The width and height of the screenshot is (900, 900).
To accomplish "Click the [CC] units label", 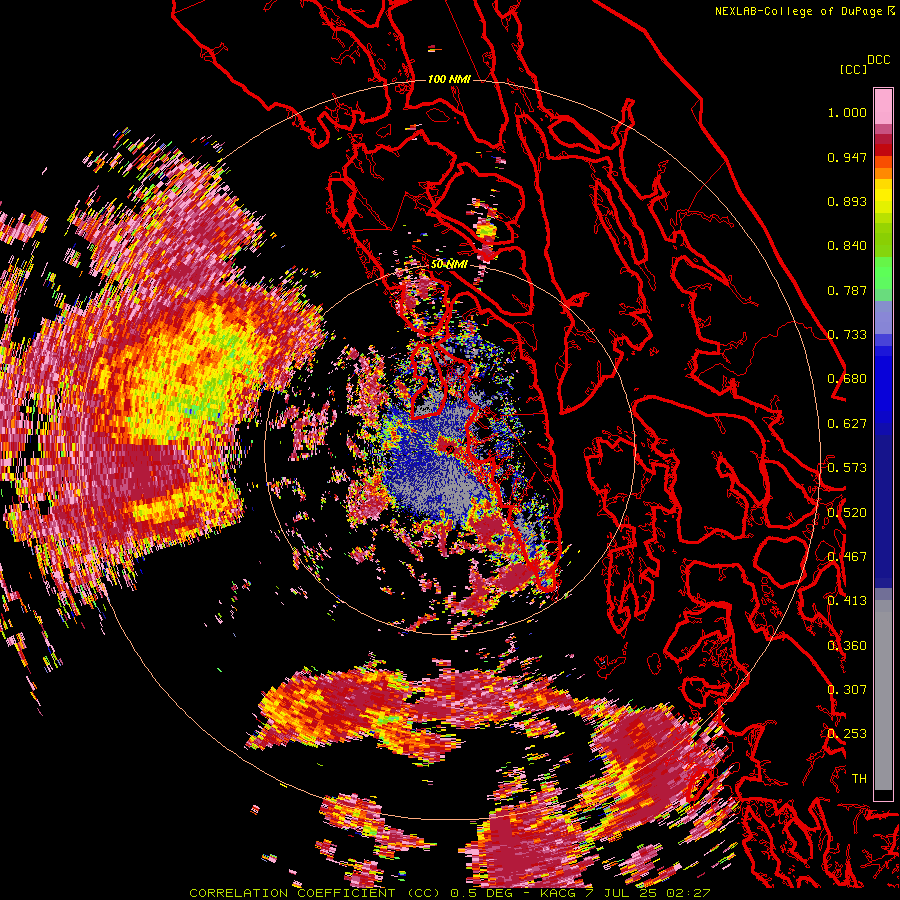I will [854, 70].
